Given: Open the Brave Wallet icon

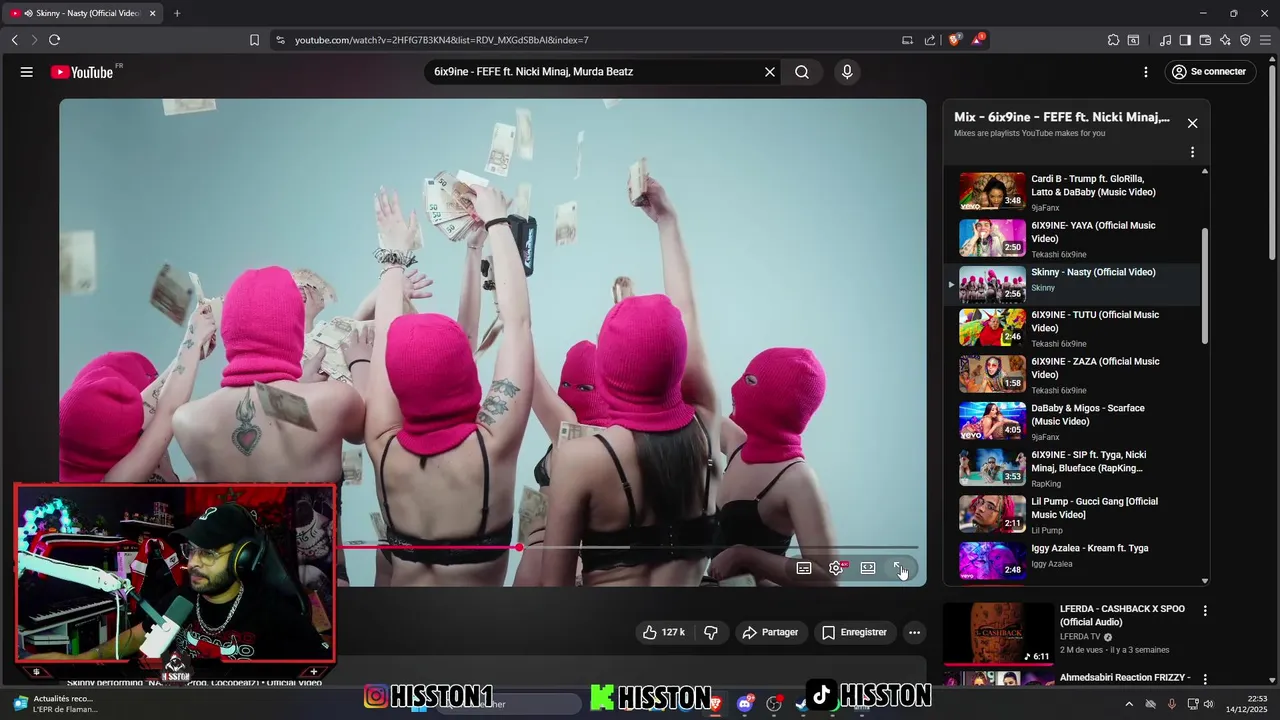Looking at the screenshot, I should [x=1205, y=40].
